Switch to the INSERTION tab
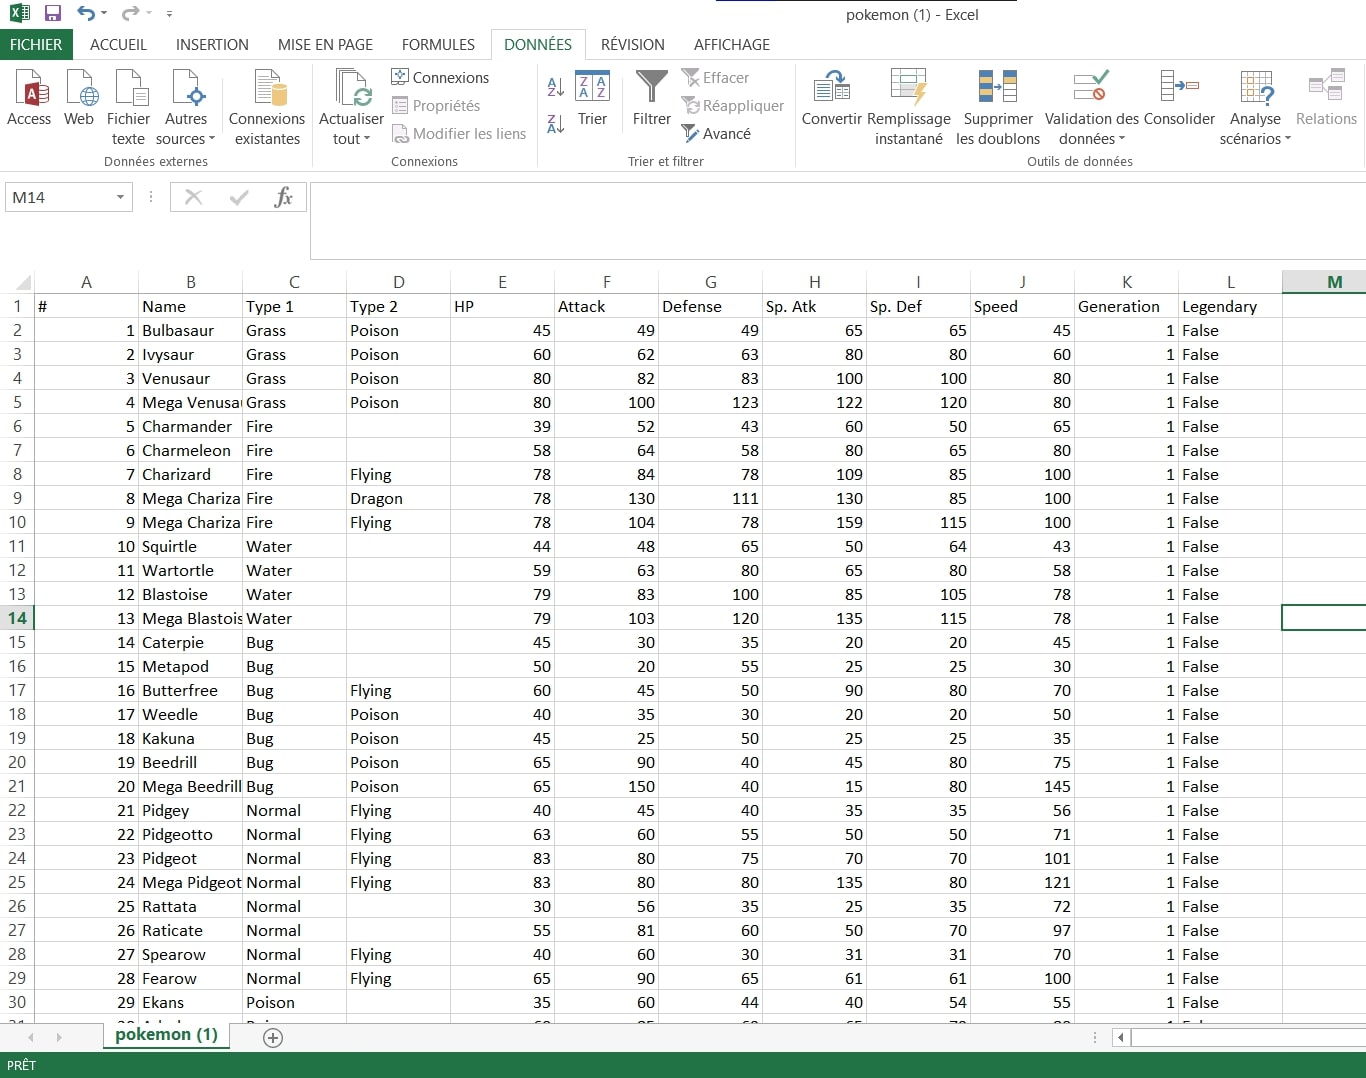 pyautogui.click(x=212, y=44)
